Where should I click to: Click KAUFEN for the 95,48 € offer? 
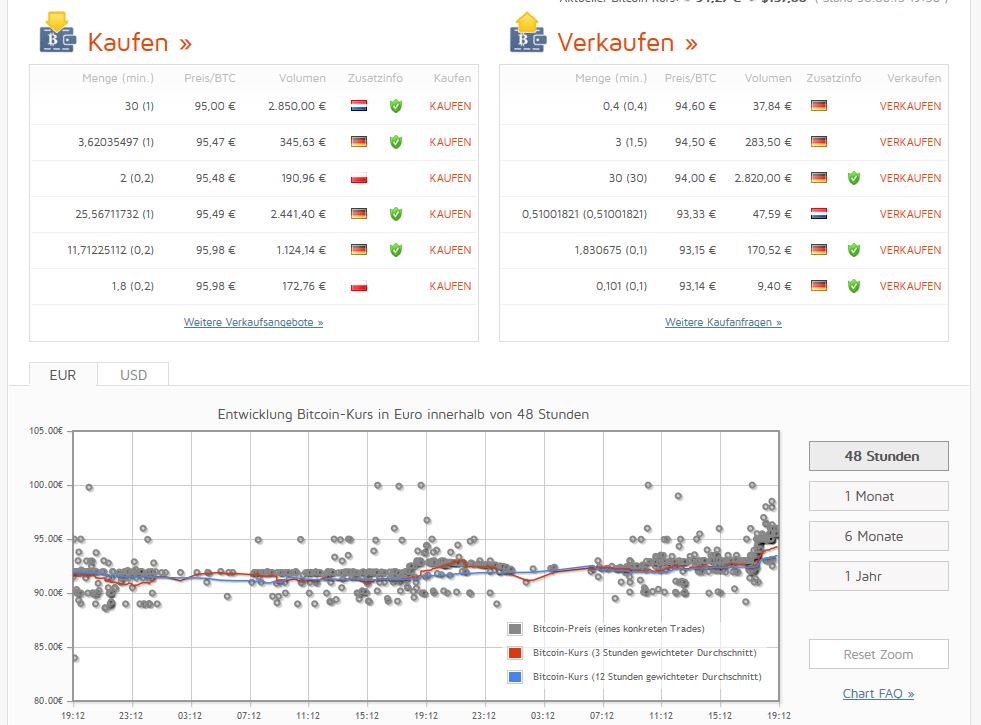(x=450, y=178)
